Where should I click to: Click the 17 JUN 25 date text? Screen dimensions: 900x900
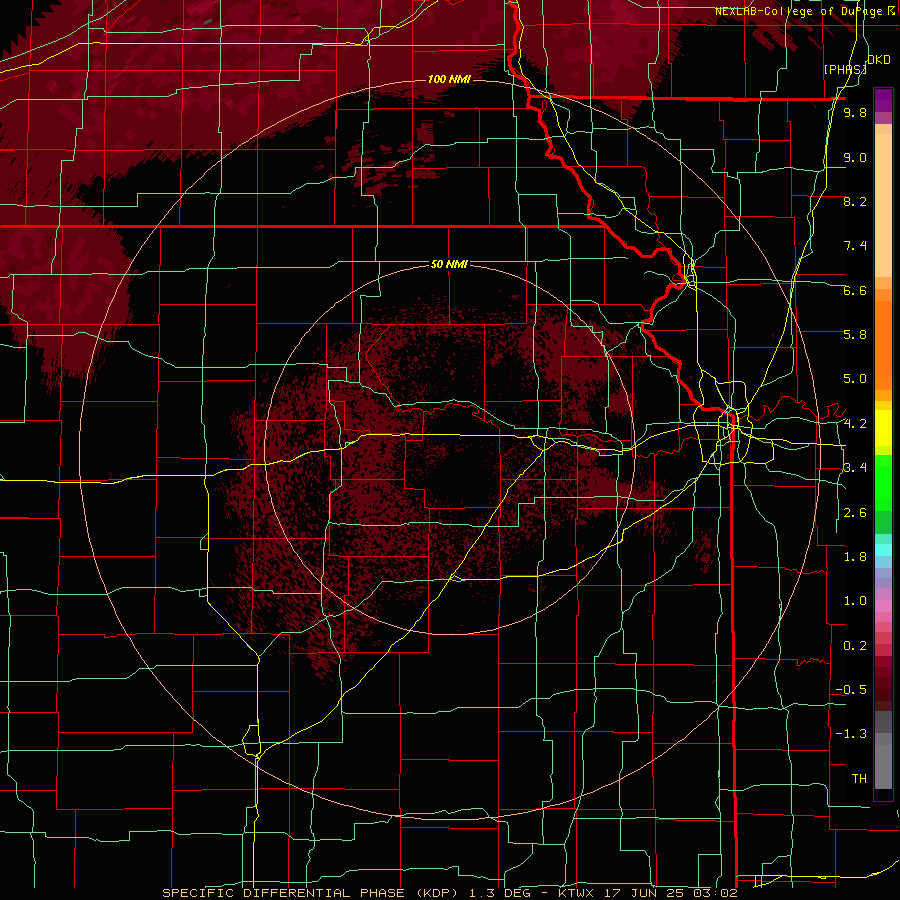643,893
